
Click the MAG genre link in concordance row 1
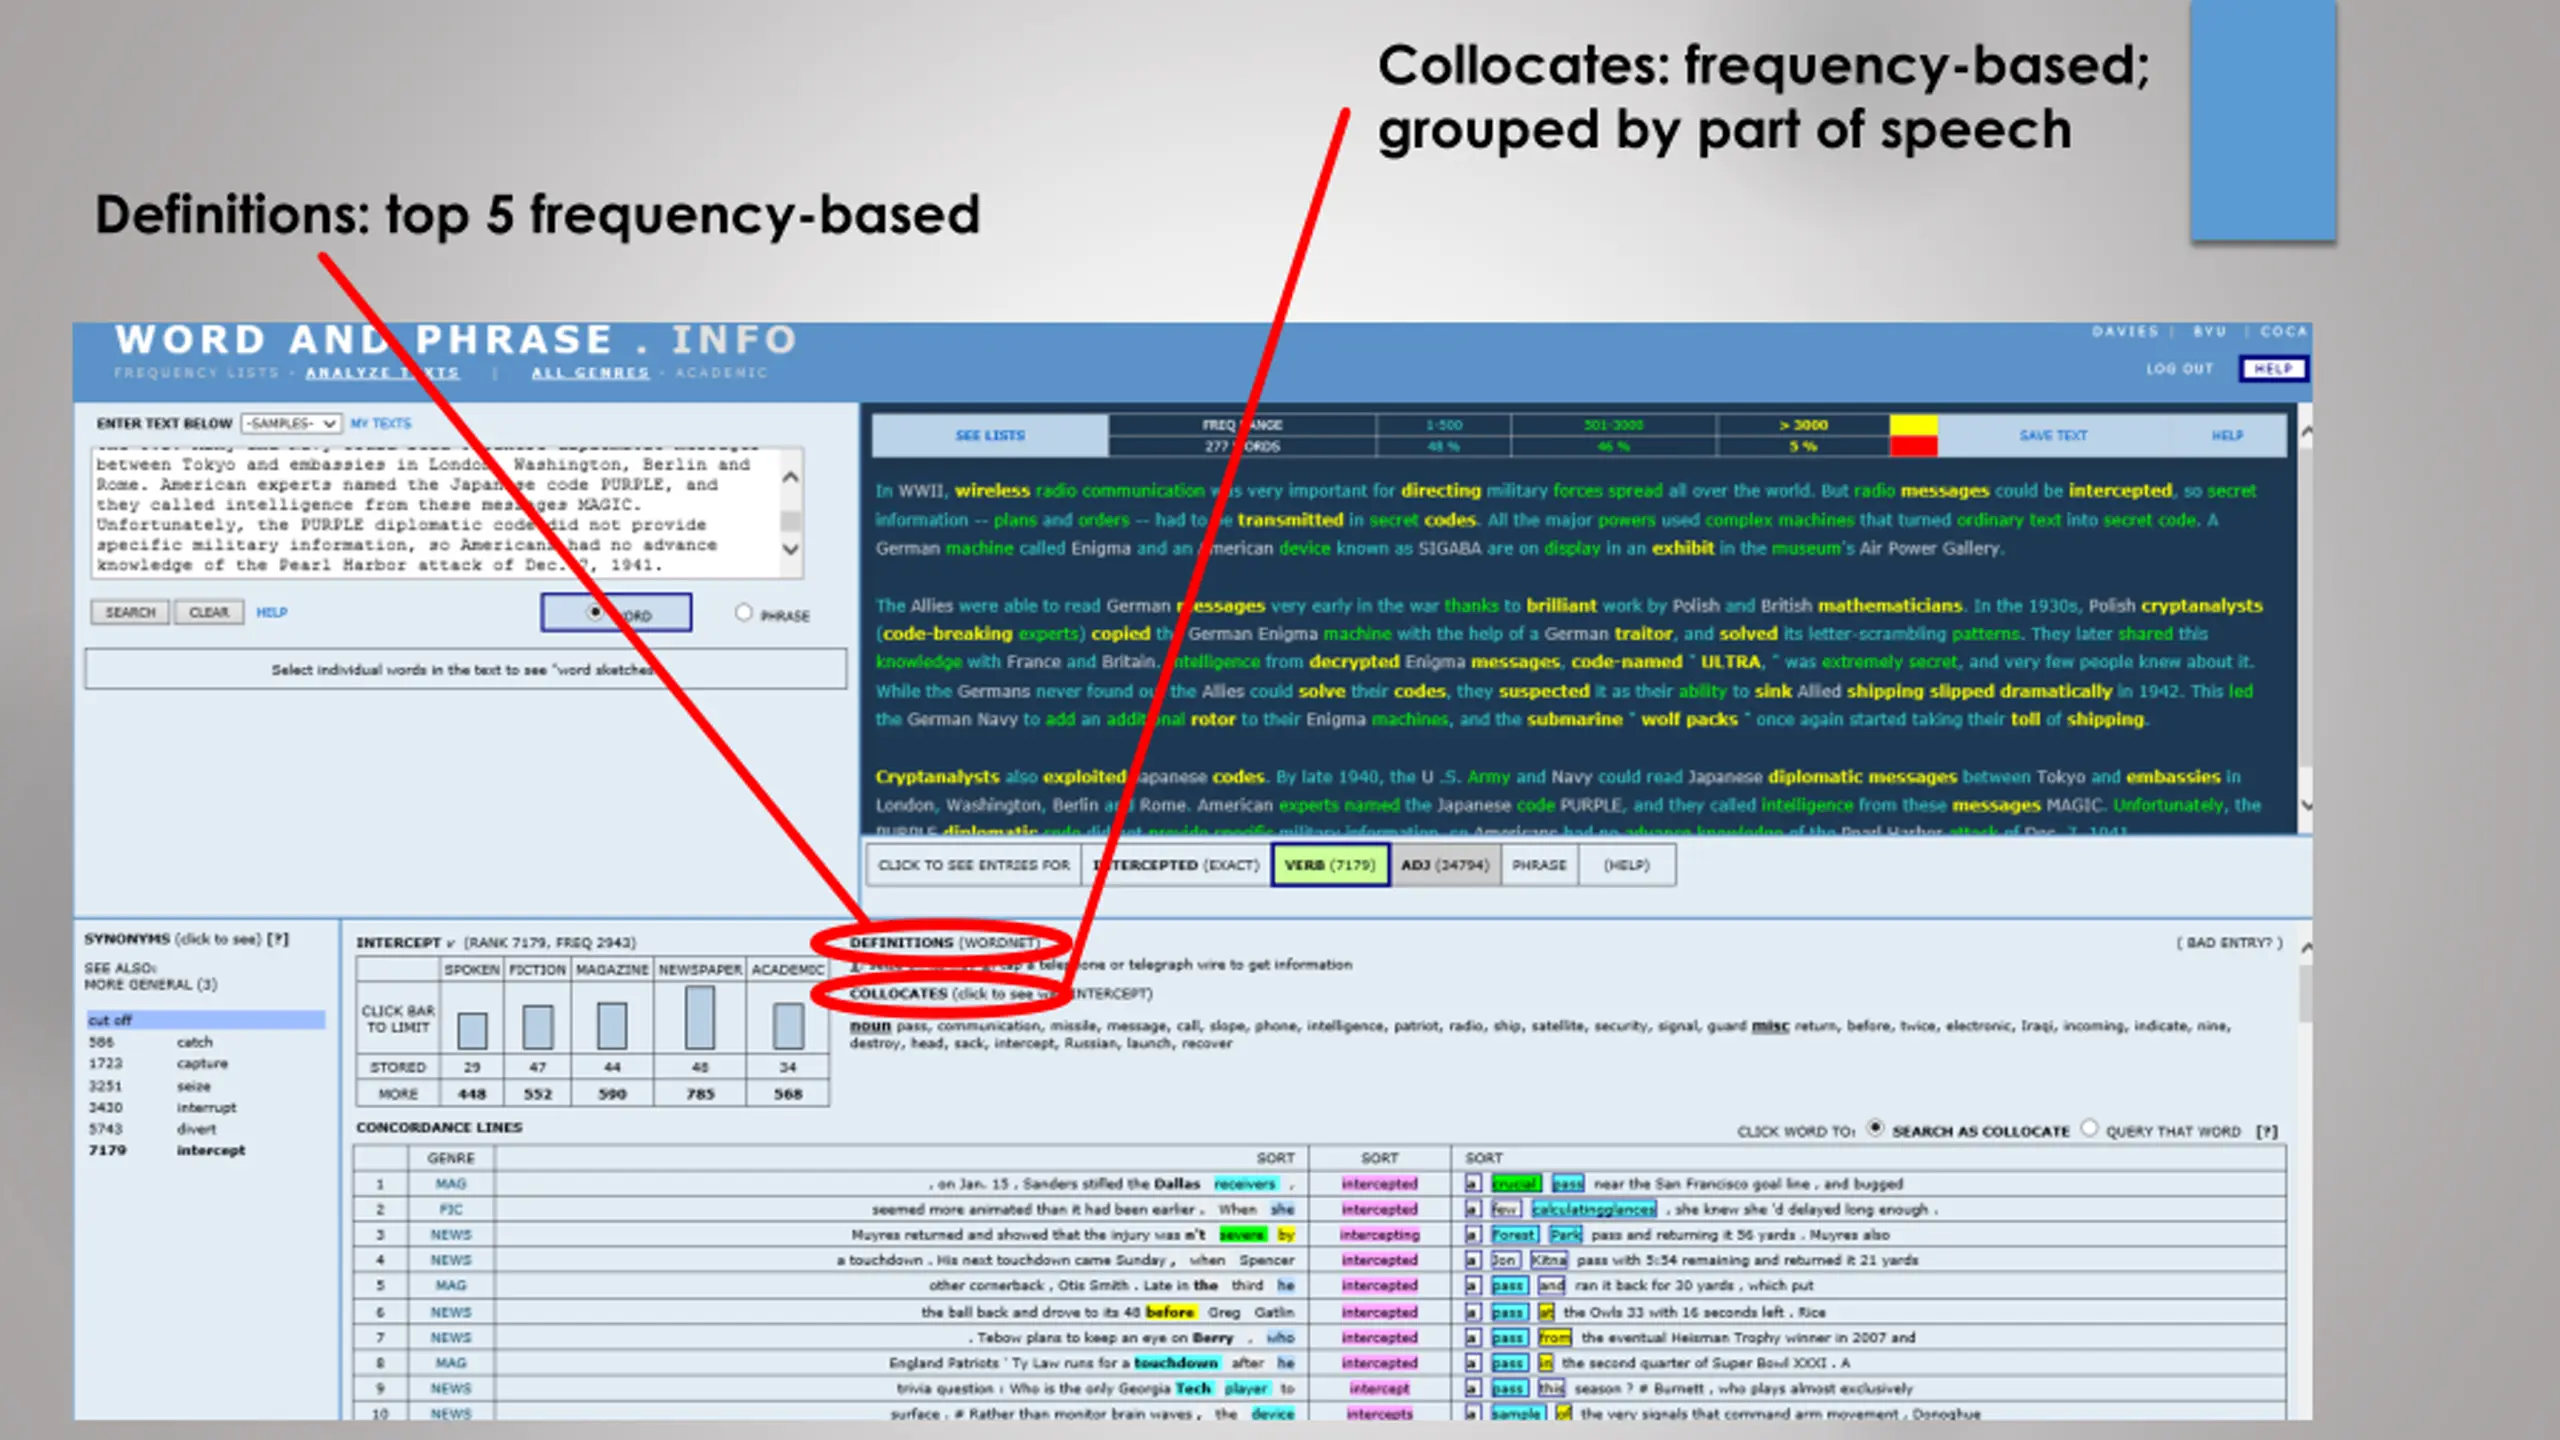[451, 1184]
